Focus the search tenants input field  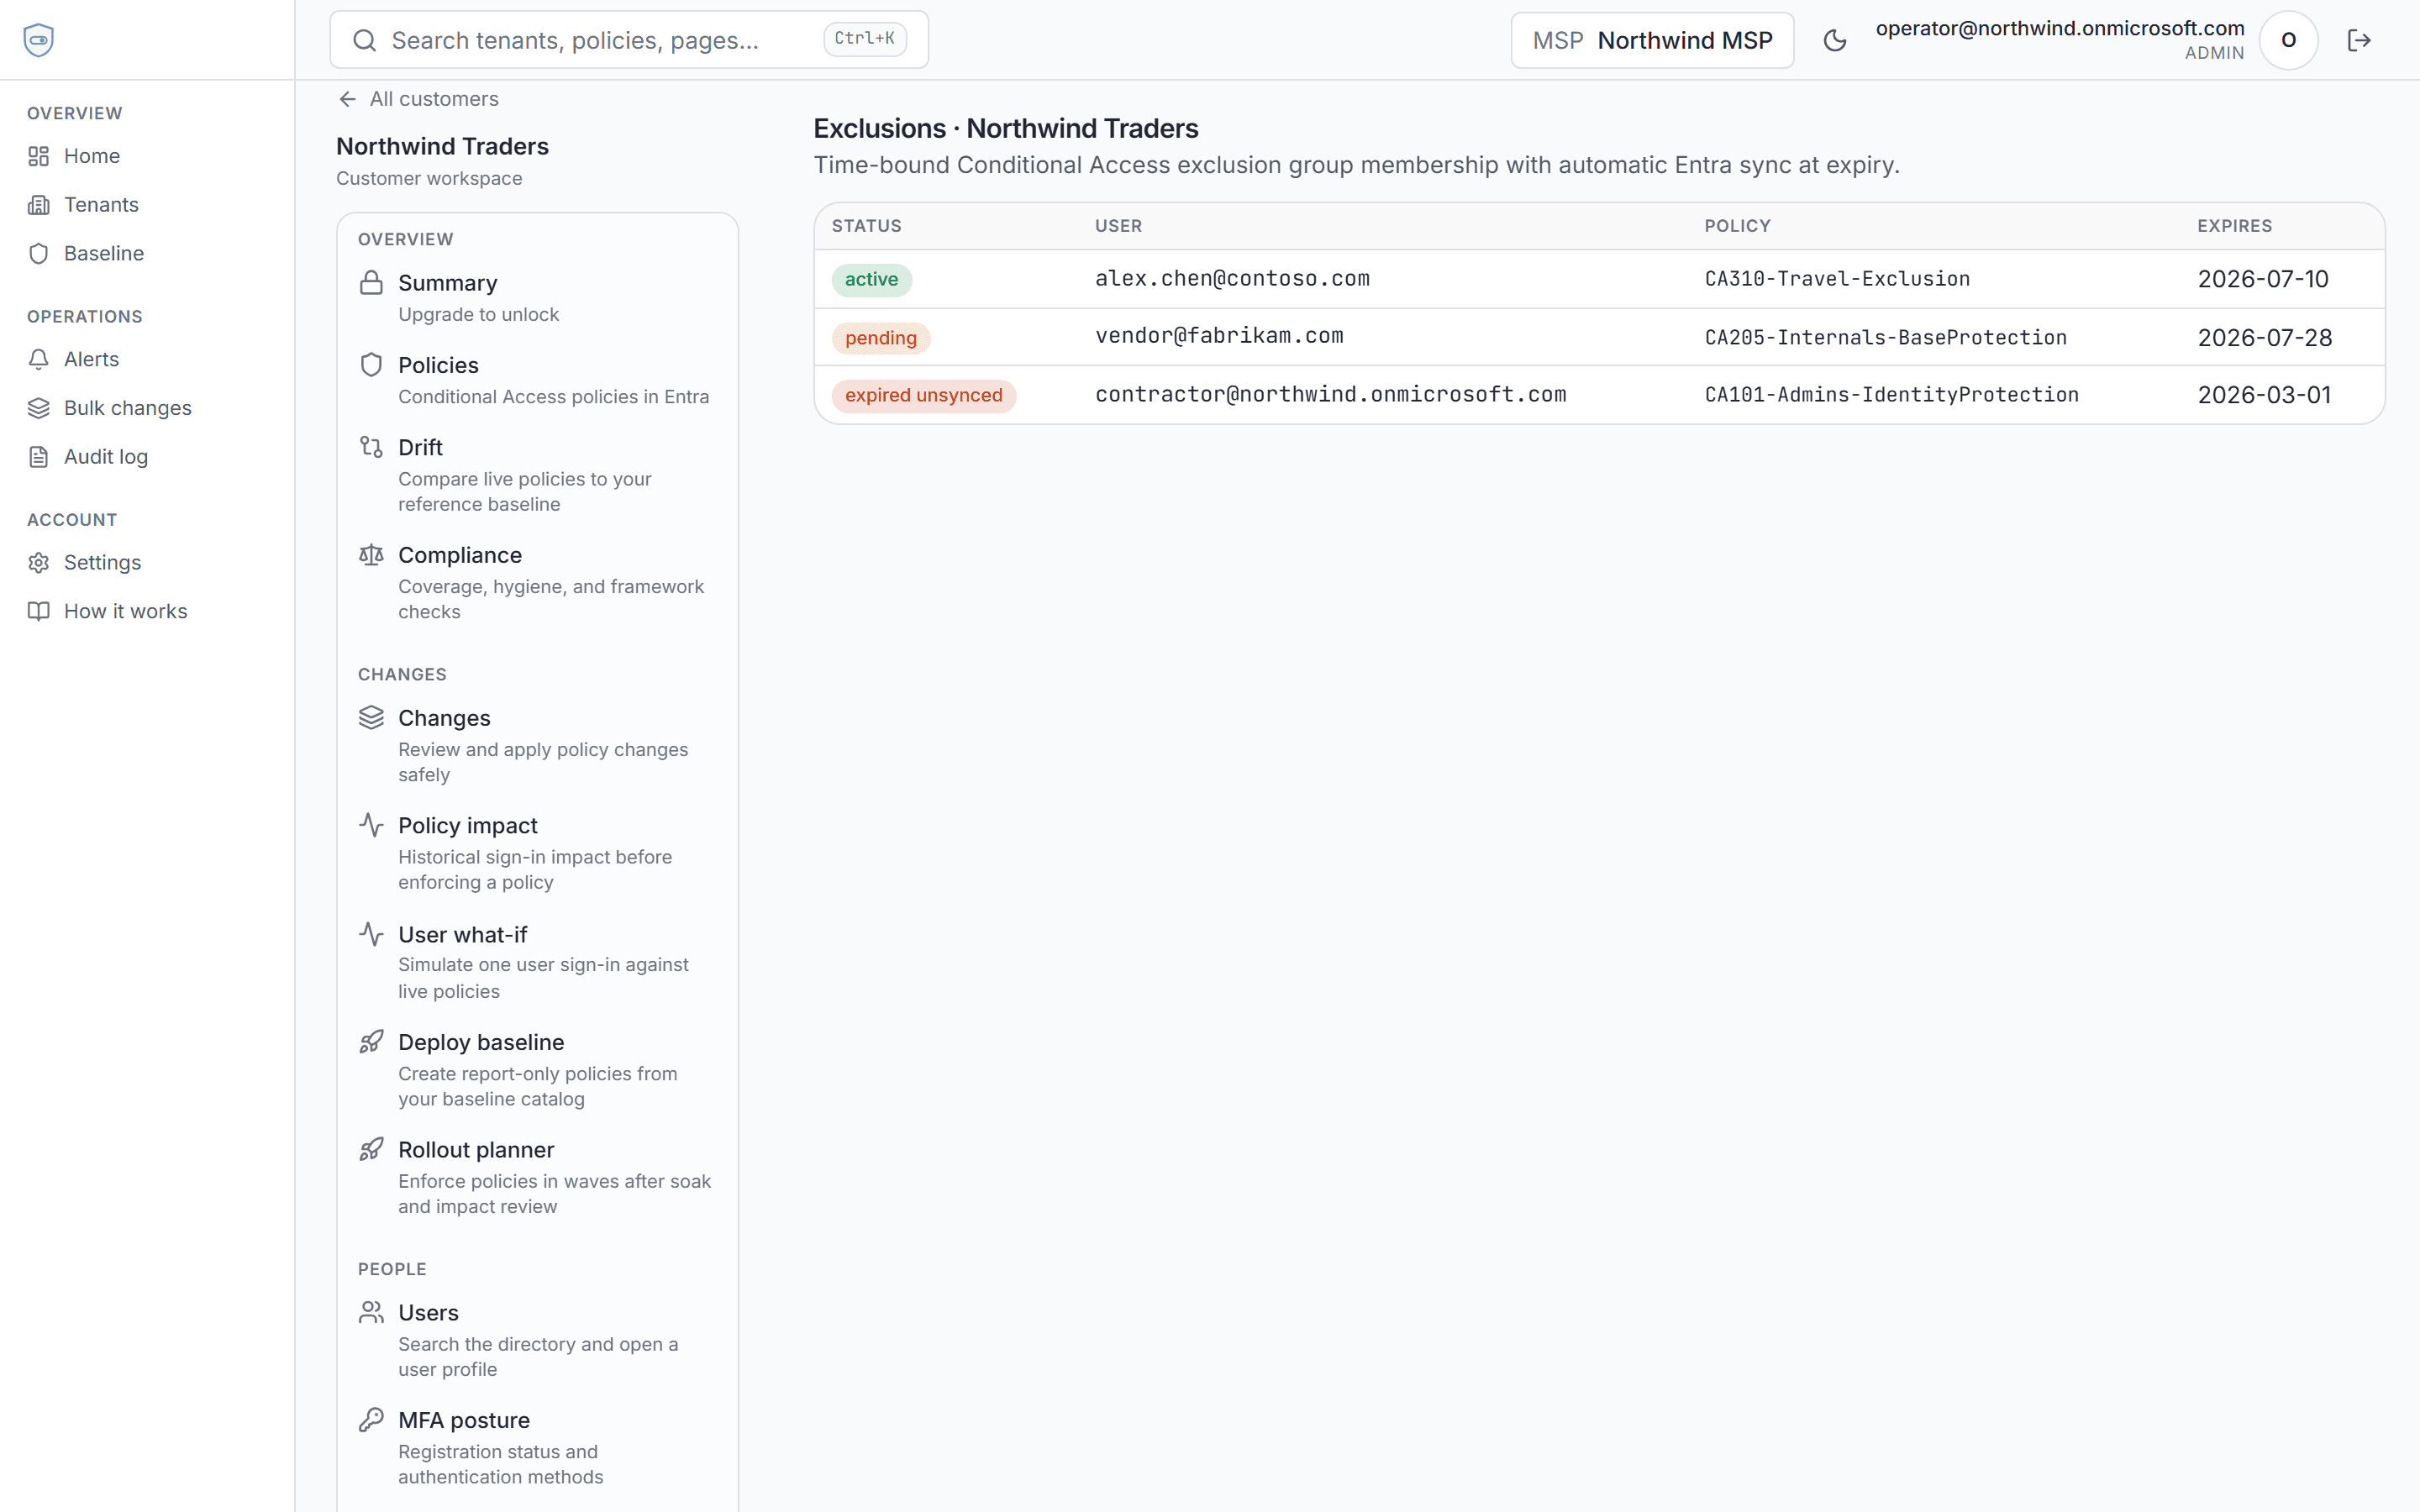tap(629, 40)
